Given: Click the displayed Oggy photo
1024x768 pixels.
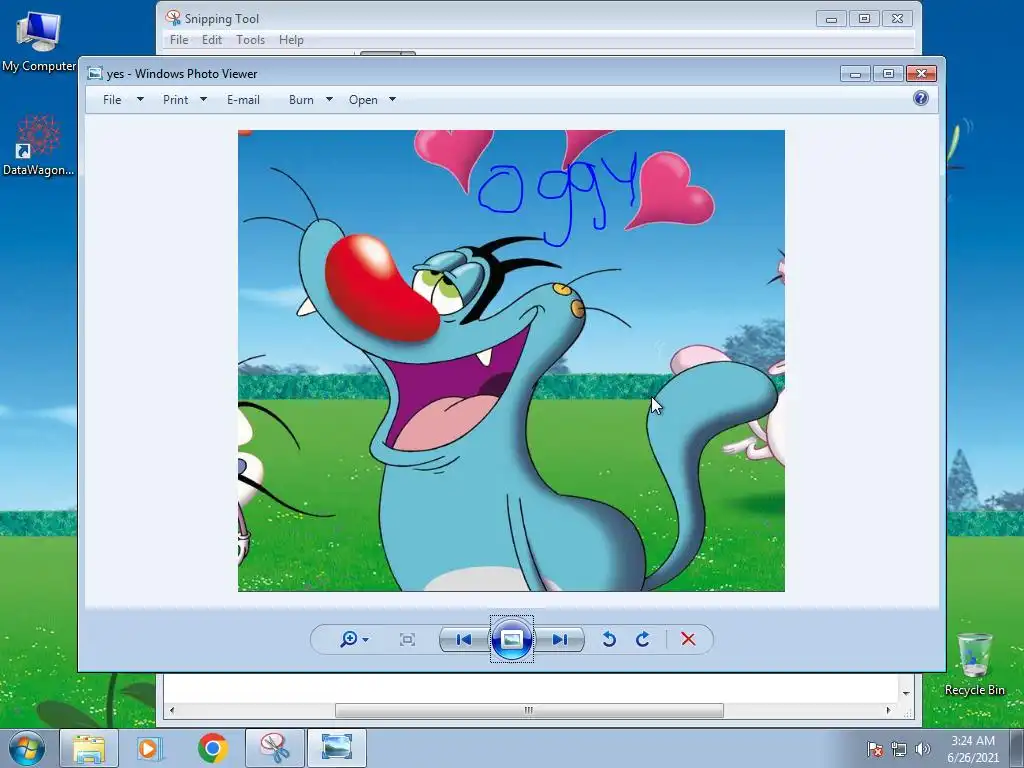Looking at the screenshot, I should pyautogui.click(x=511, y=360).
